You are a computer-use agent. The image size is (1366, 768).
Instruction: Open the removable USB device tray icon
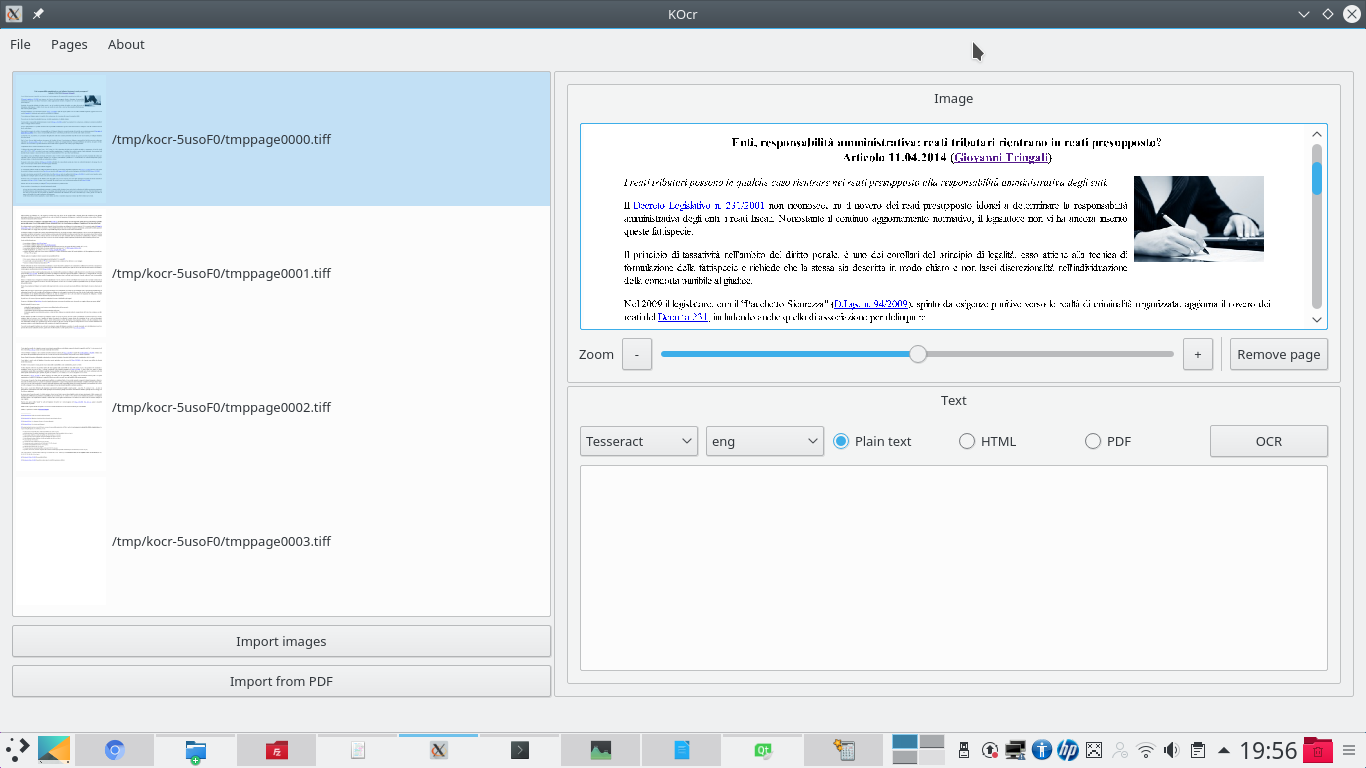pos(964,750)
